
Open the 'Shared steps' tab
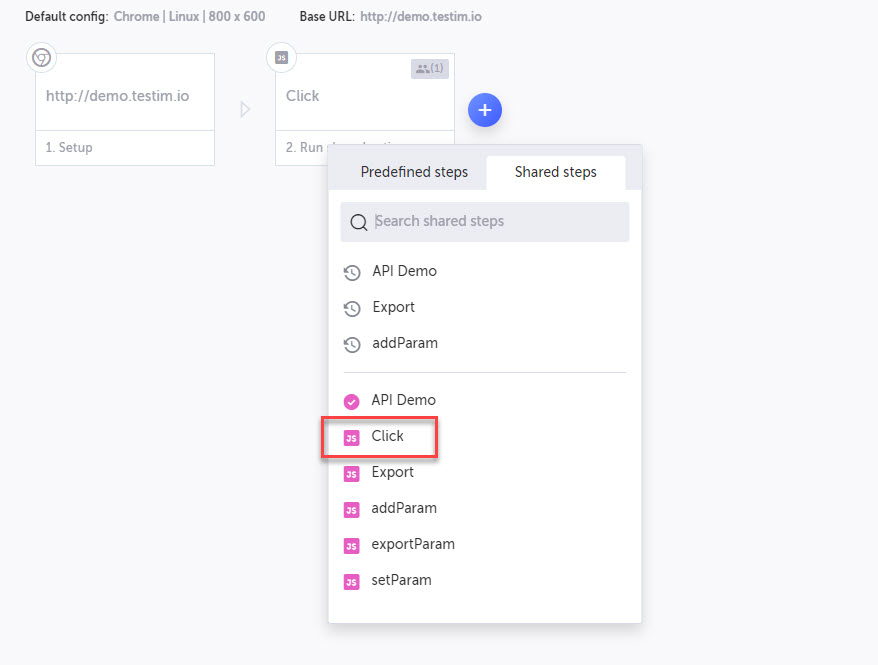pyautogui.click(x=555, y=172)
